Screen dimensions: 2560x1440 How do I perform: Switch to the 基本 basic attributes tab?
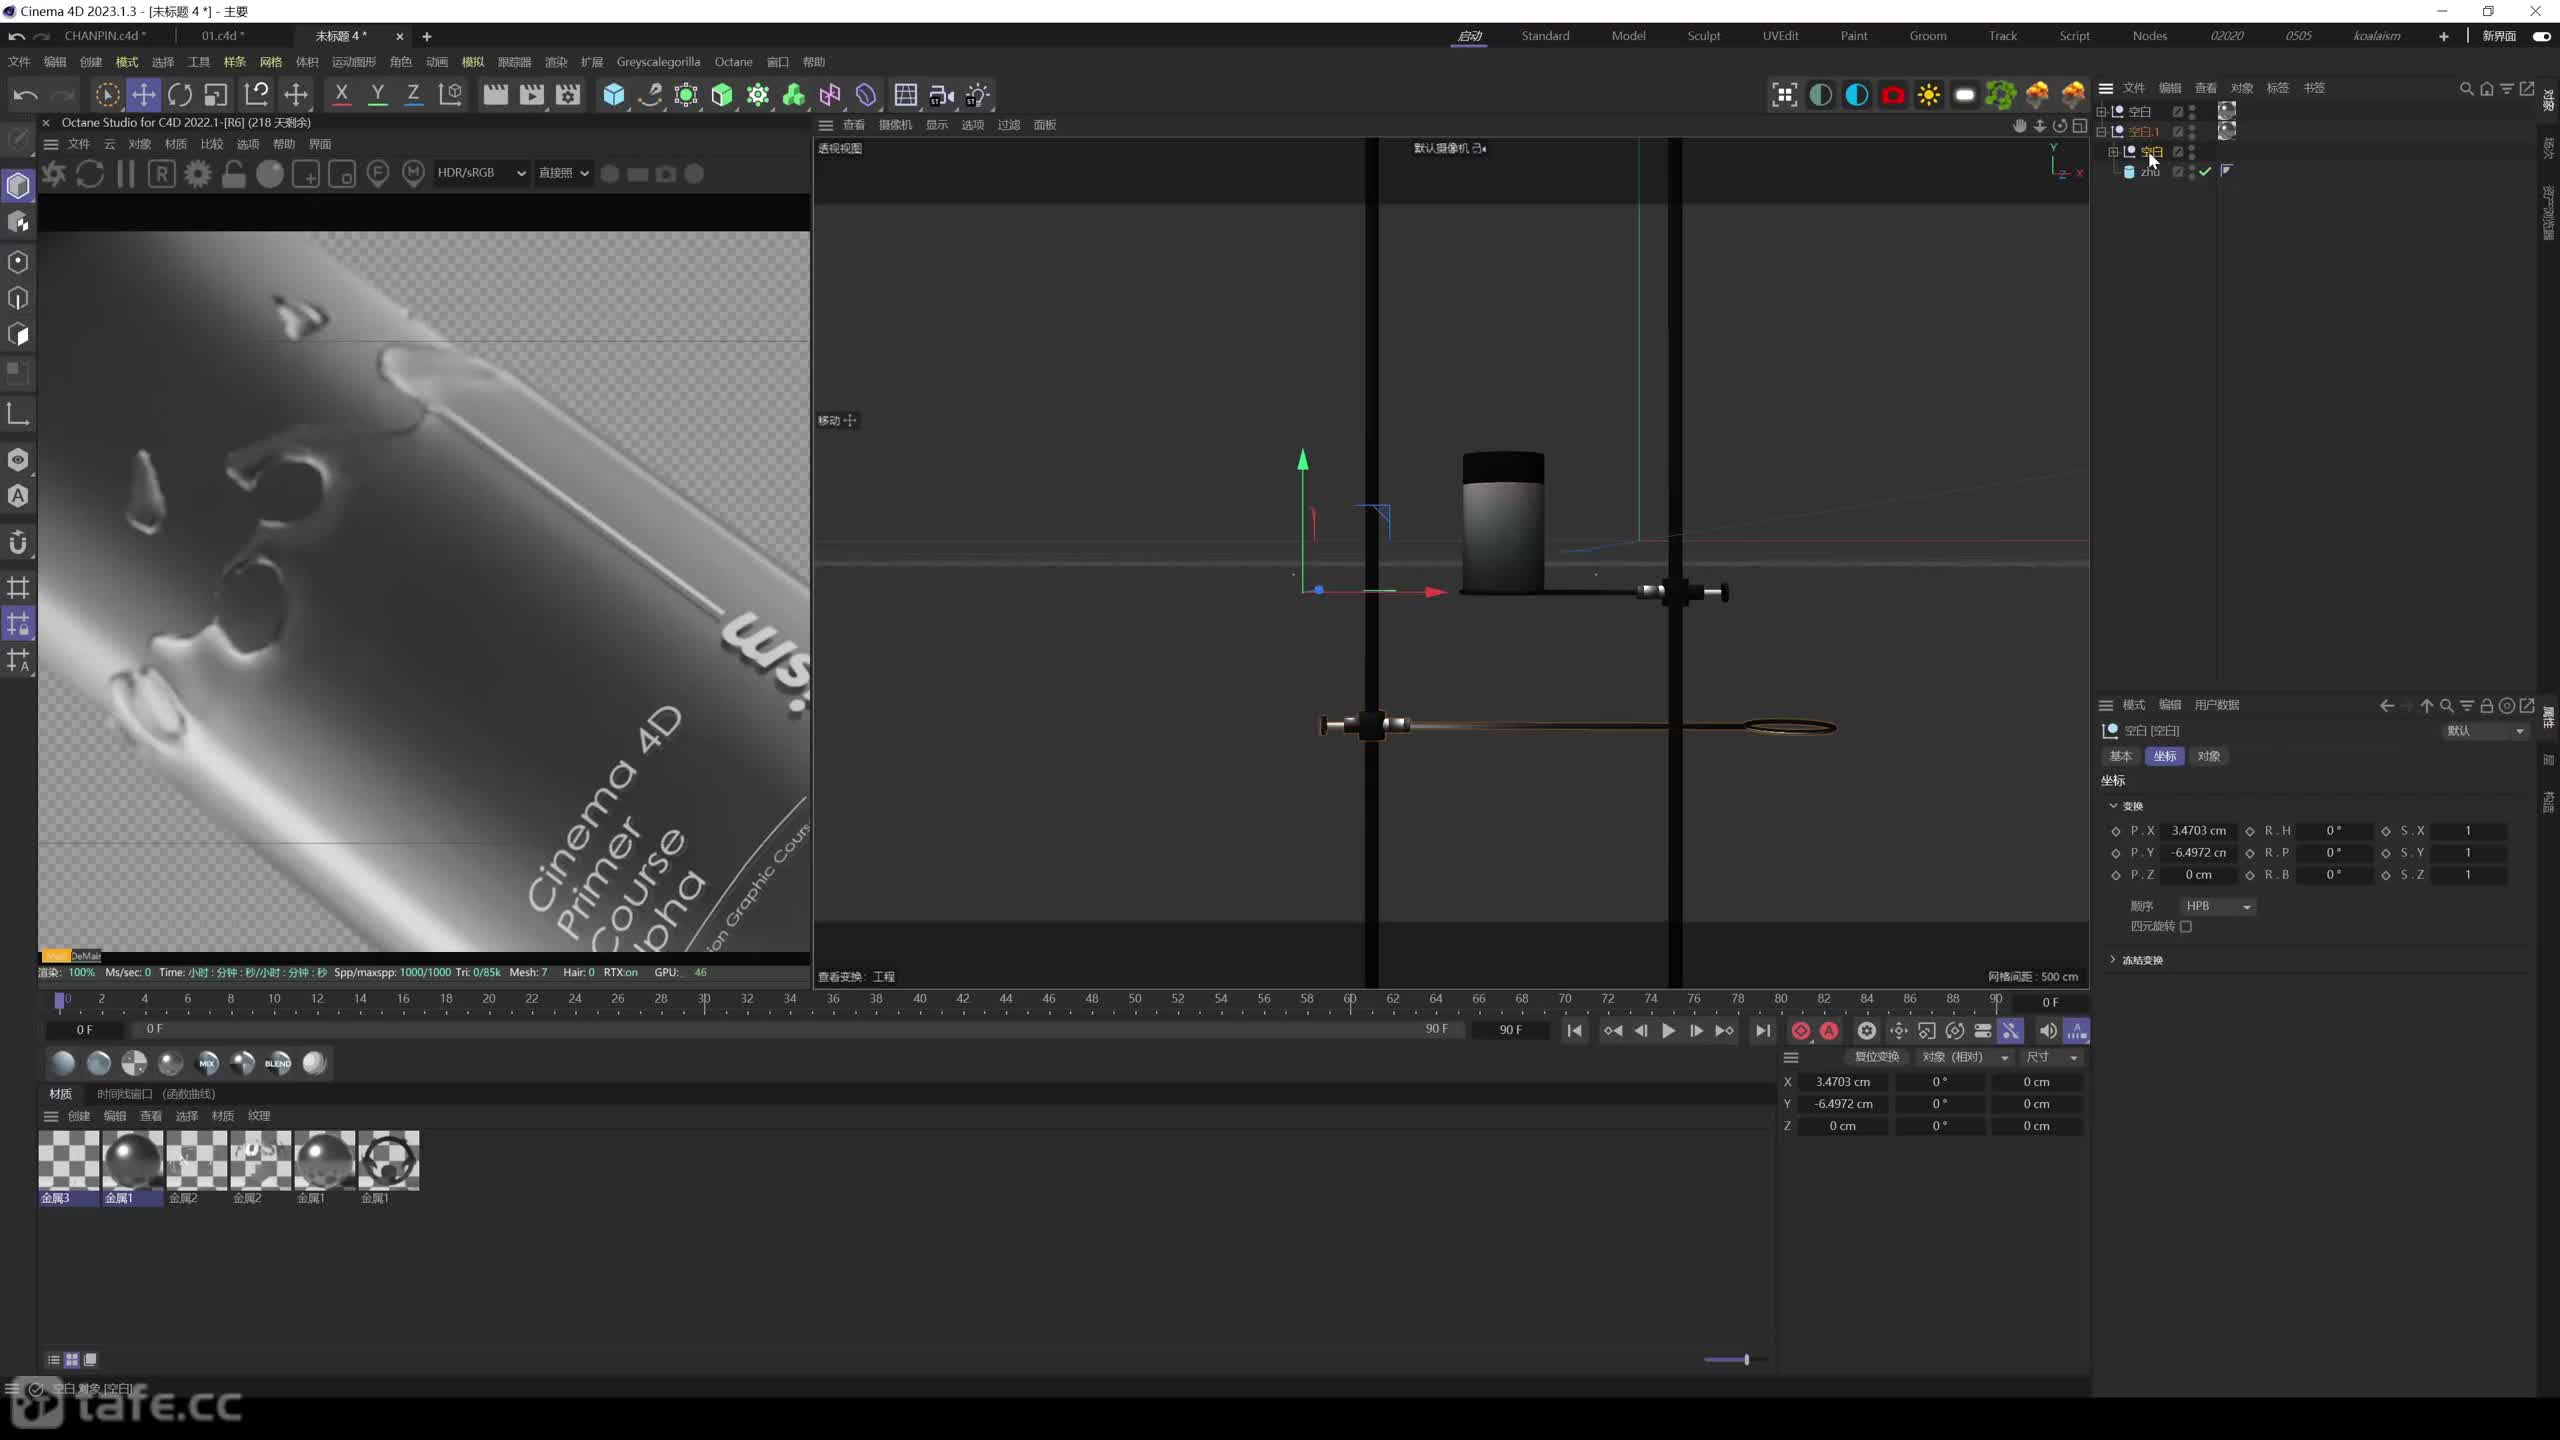(2120, 756)
